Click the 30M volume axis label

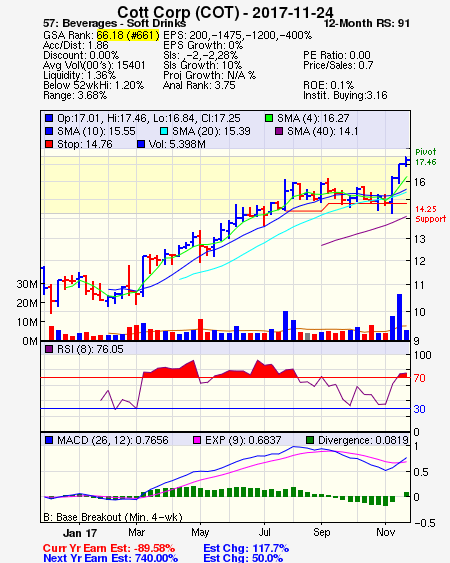point(27,284)
